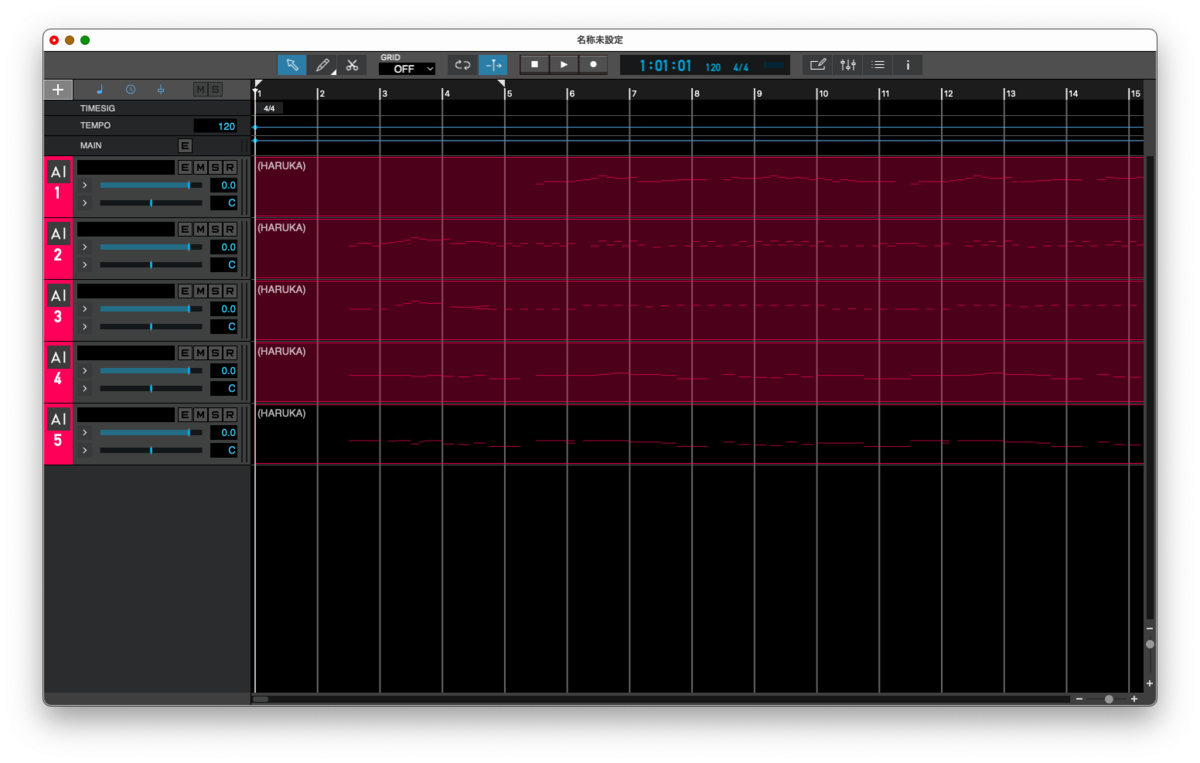Image resolution: width=1200 pixels, height=763 pixels.
Task: Solo track 1 with its S button
Action: tap(215, 167)
